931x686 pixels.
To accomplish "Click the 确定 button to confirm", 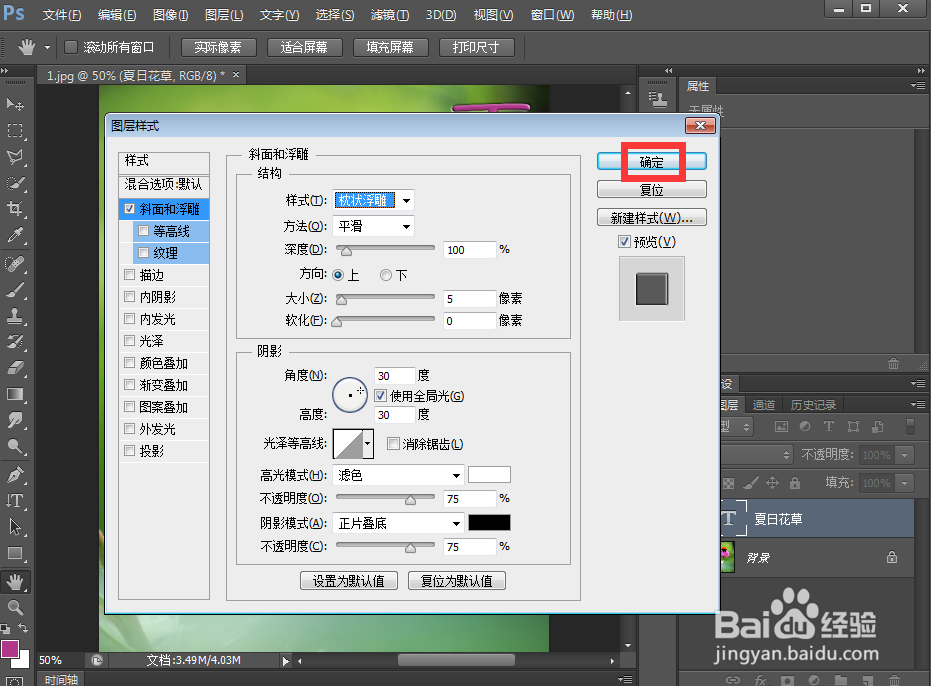I will pyautogui.click(x=651, y=160).
